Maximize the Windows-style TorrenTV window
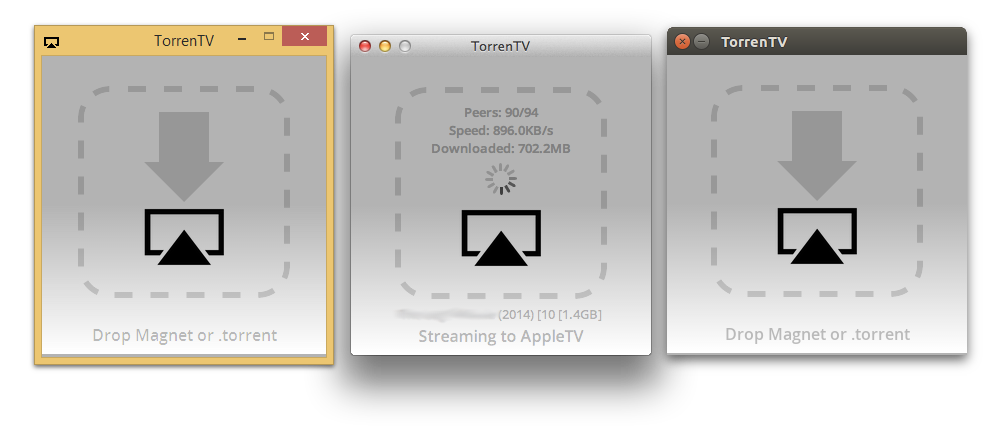Viewport: 1003px width, 434px height. point(269,36)
